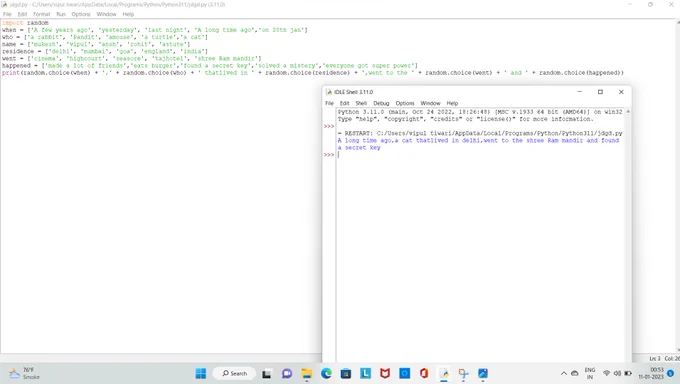Click the line defining the 'residence' list

pyautogui.click(x=105, y=51)
